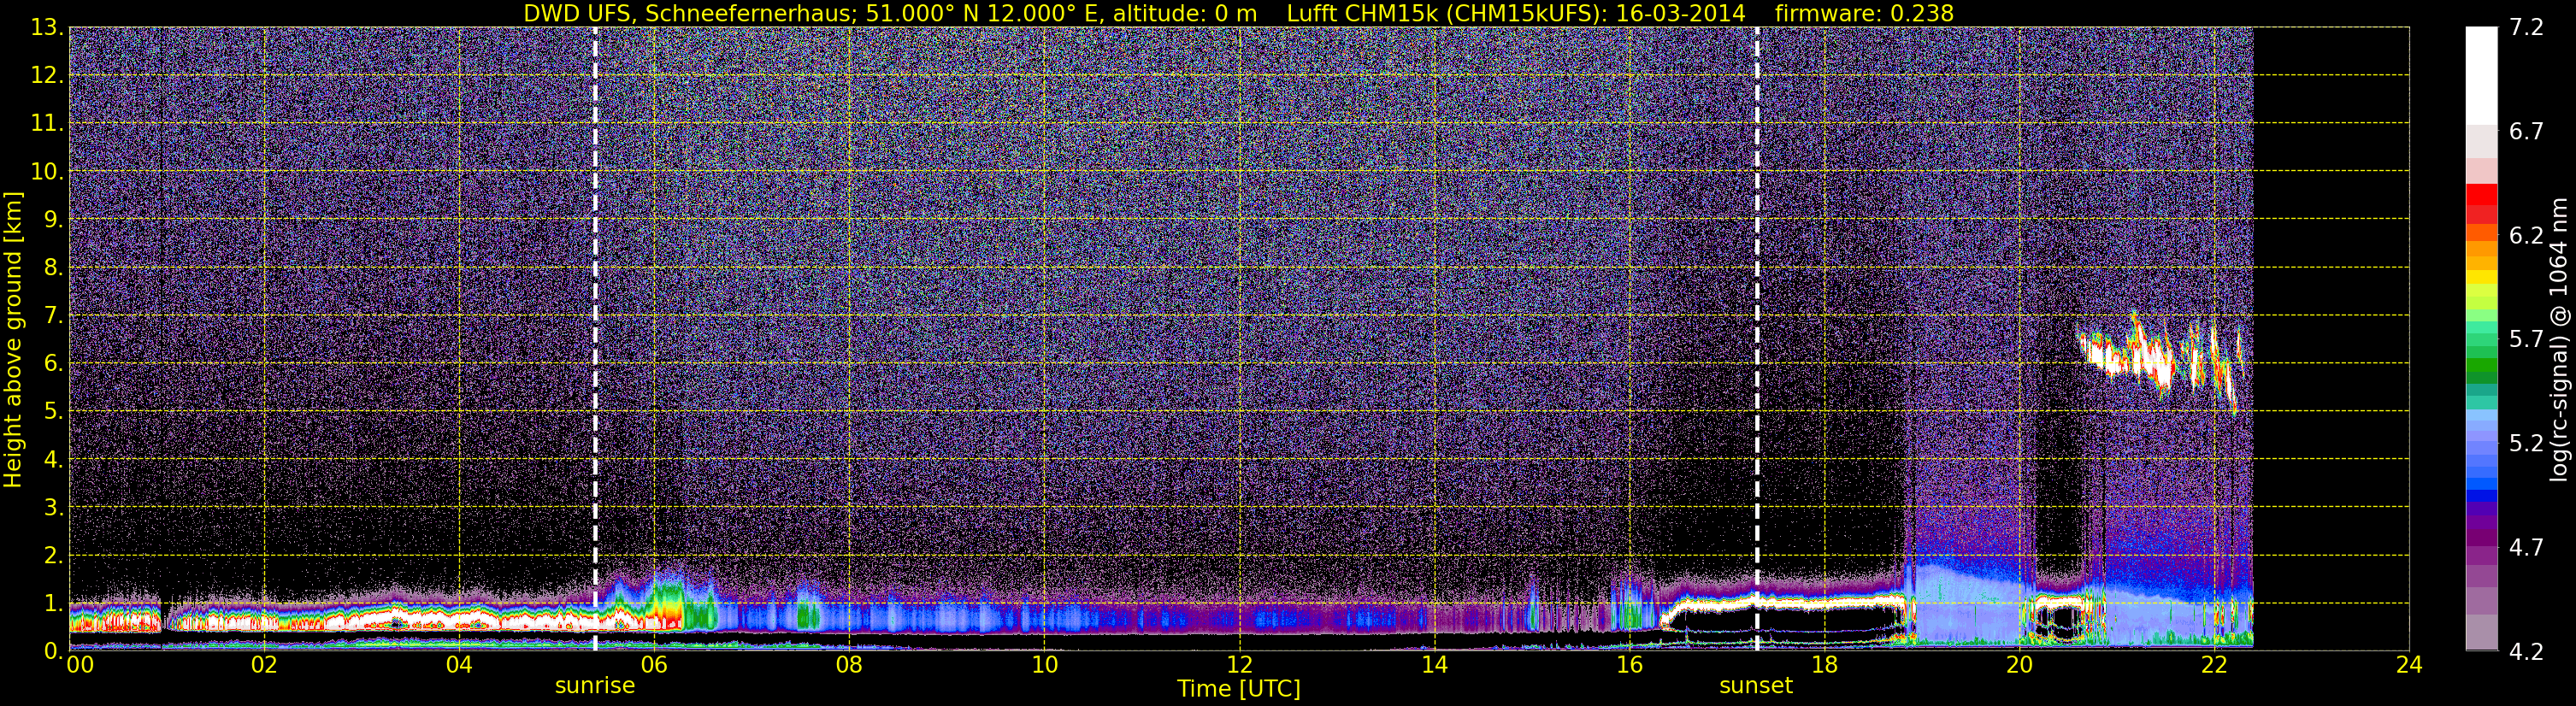
Task: Click the 'Time [UTC]' axis label
Action: [1239, 689]
